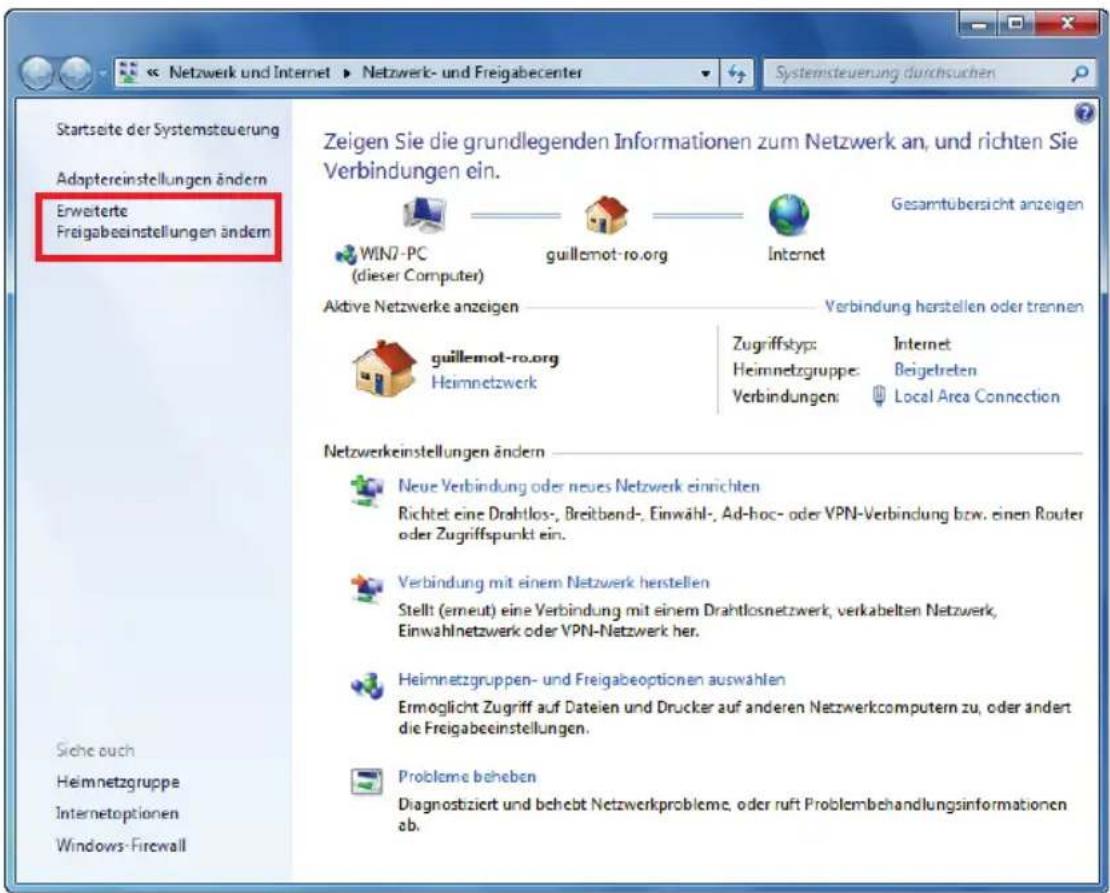Click the bold guillemot-ro.org network name
The height and width of the screenshot is (893, 1110).
495,358
